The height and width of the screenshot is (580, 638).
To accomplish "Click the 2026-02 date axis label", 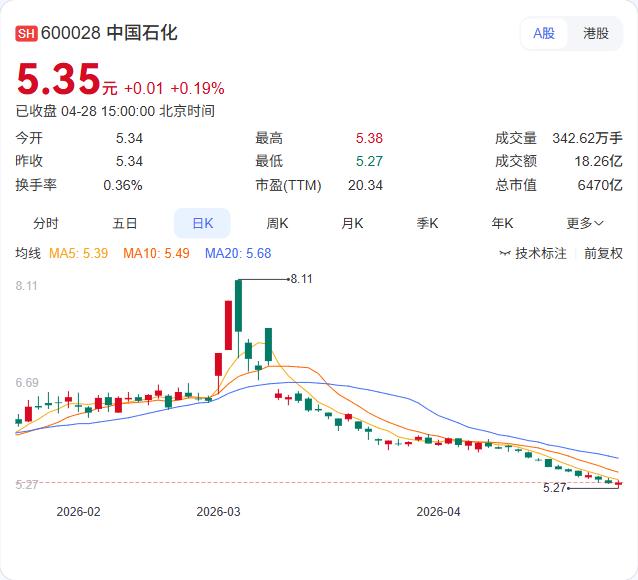I will click(78, 512).
